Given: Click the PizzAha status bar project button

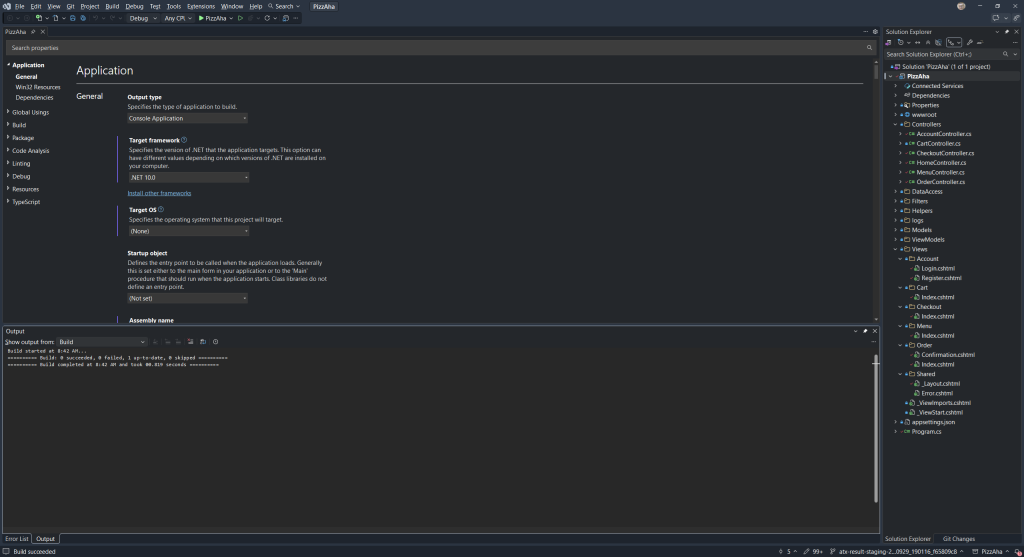Looking at the screenshot, I should coord(991,552).
